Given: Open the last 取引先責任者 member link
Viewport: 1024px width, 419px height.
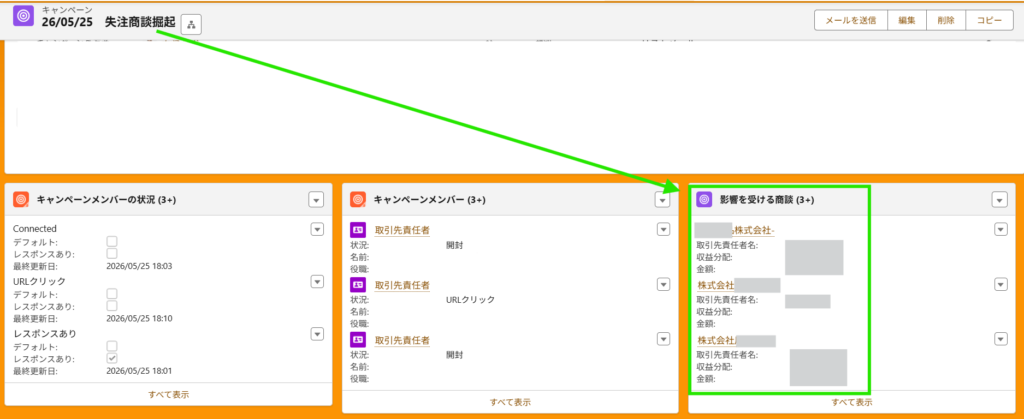Looking at the screenshot, I should point(402,339).
